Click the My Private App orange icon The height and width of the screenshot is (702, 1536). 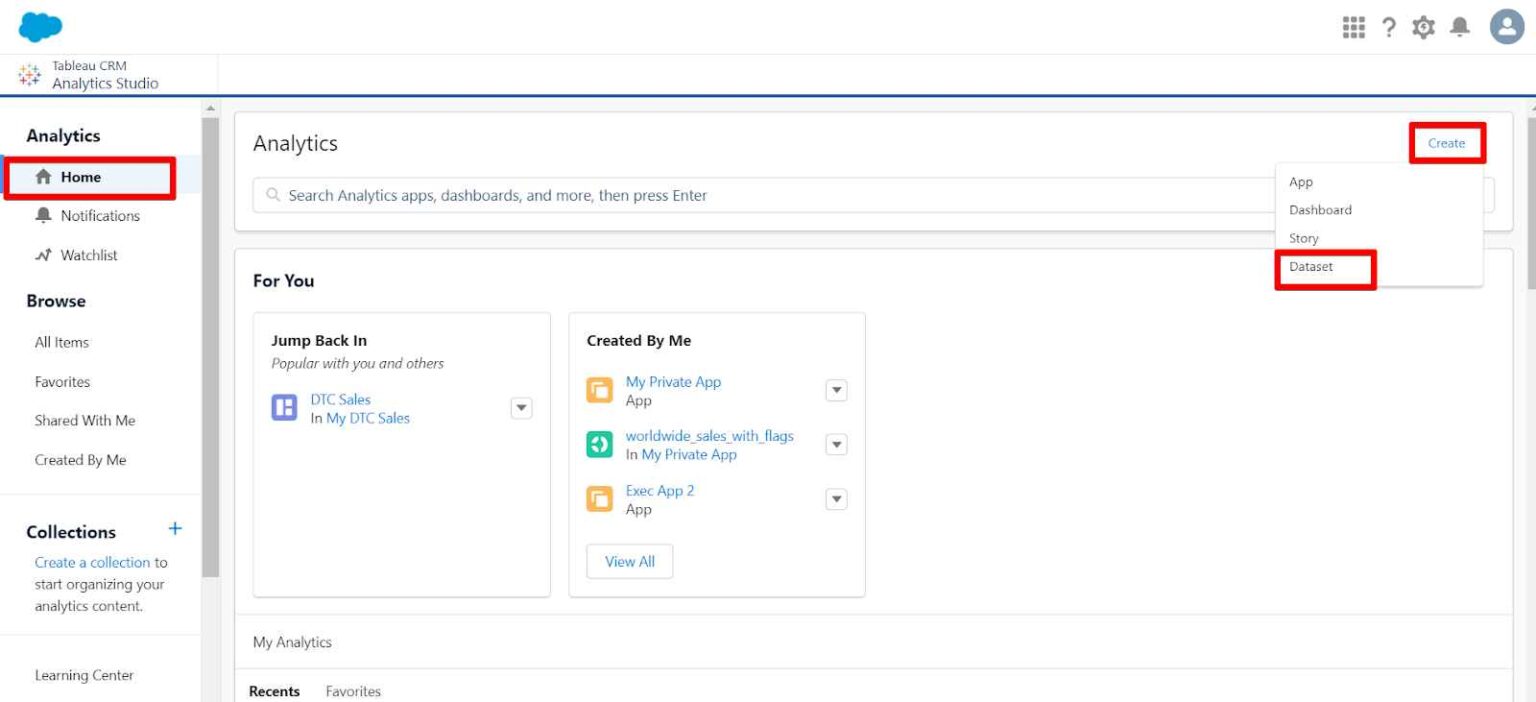click(599, 390)
